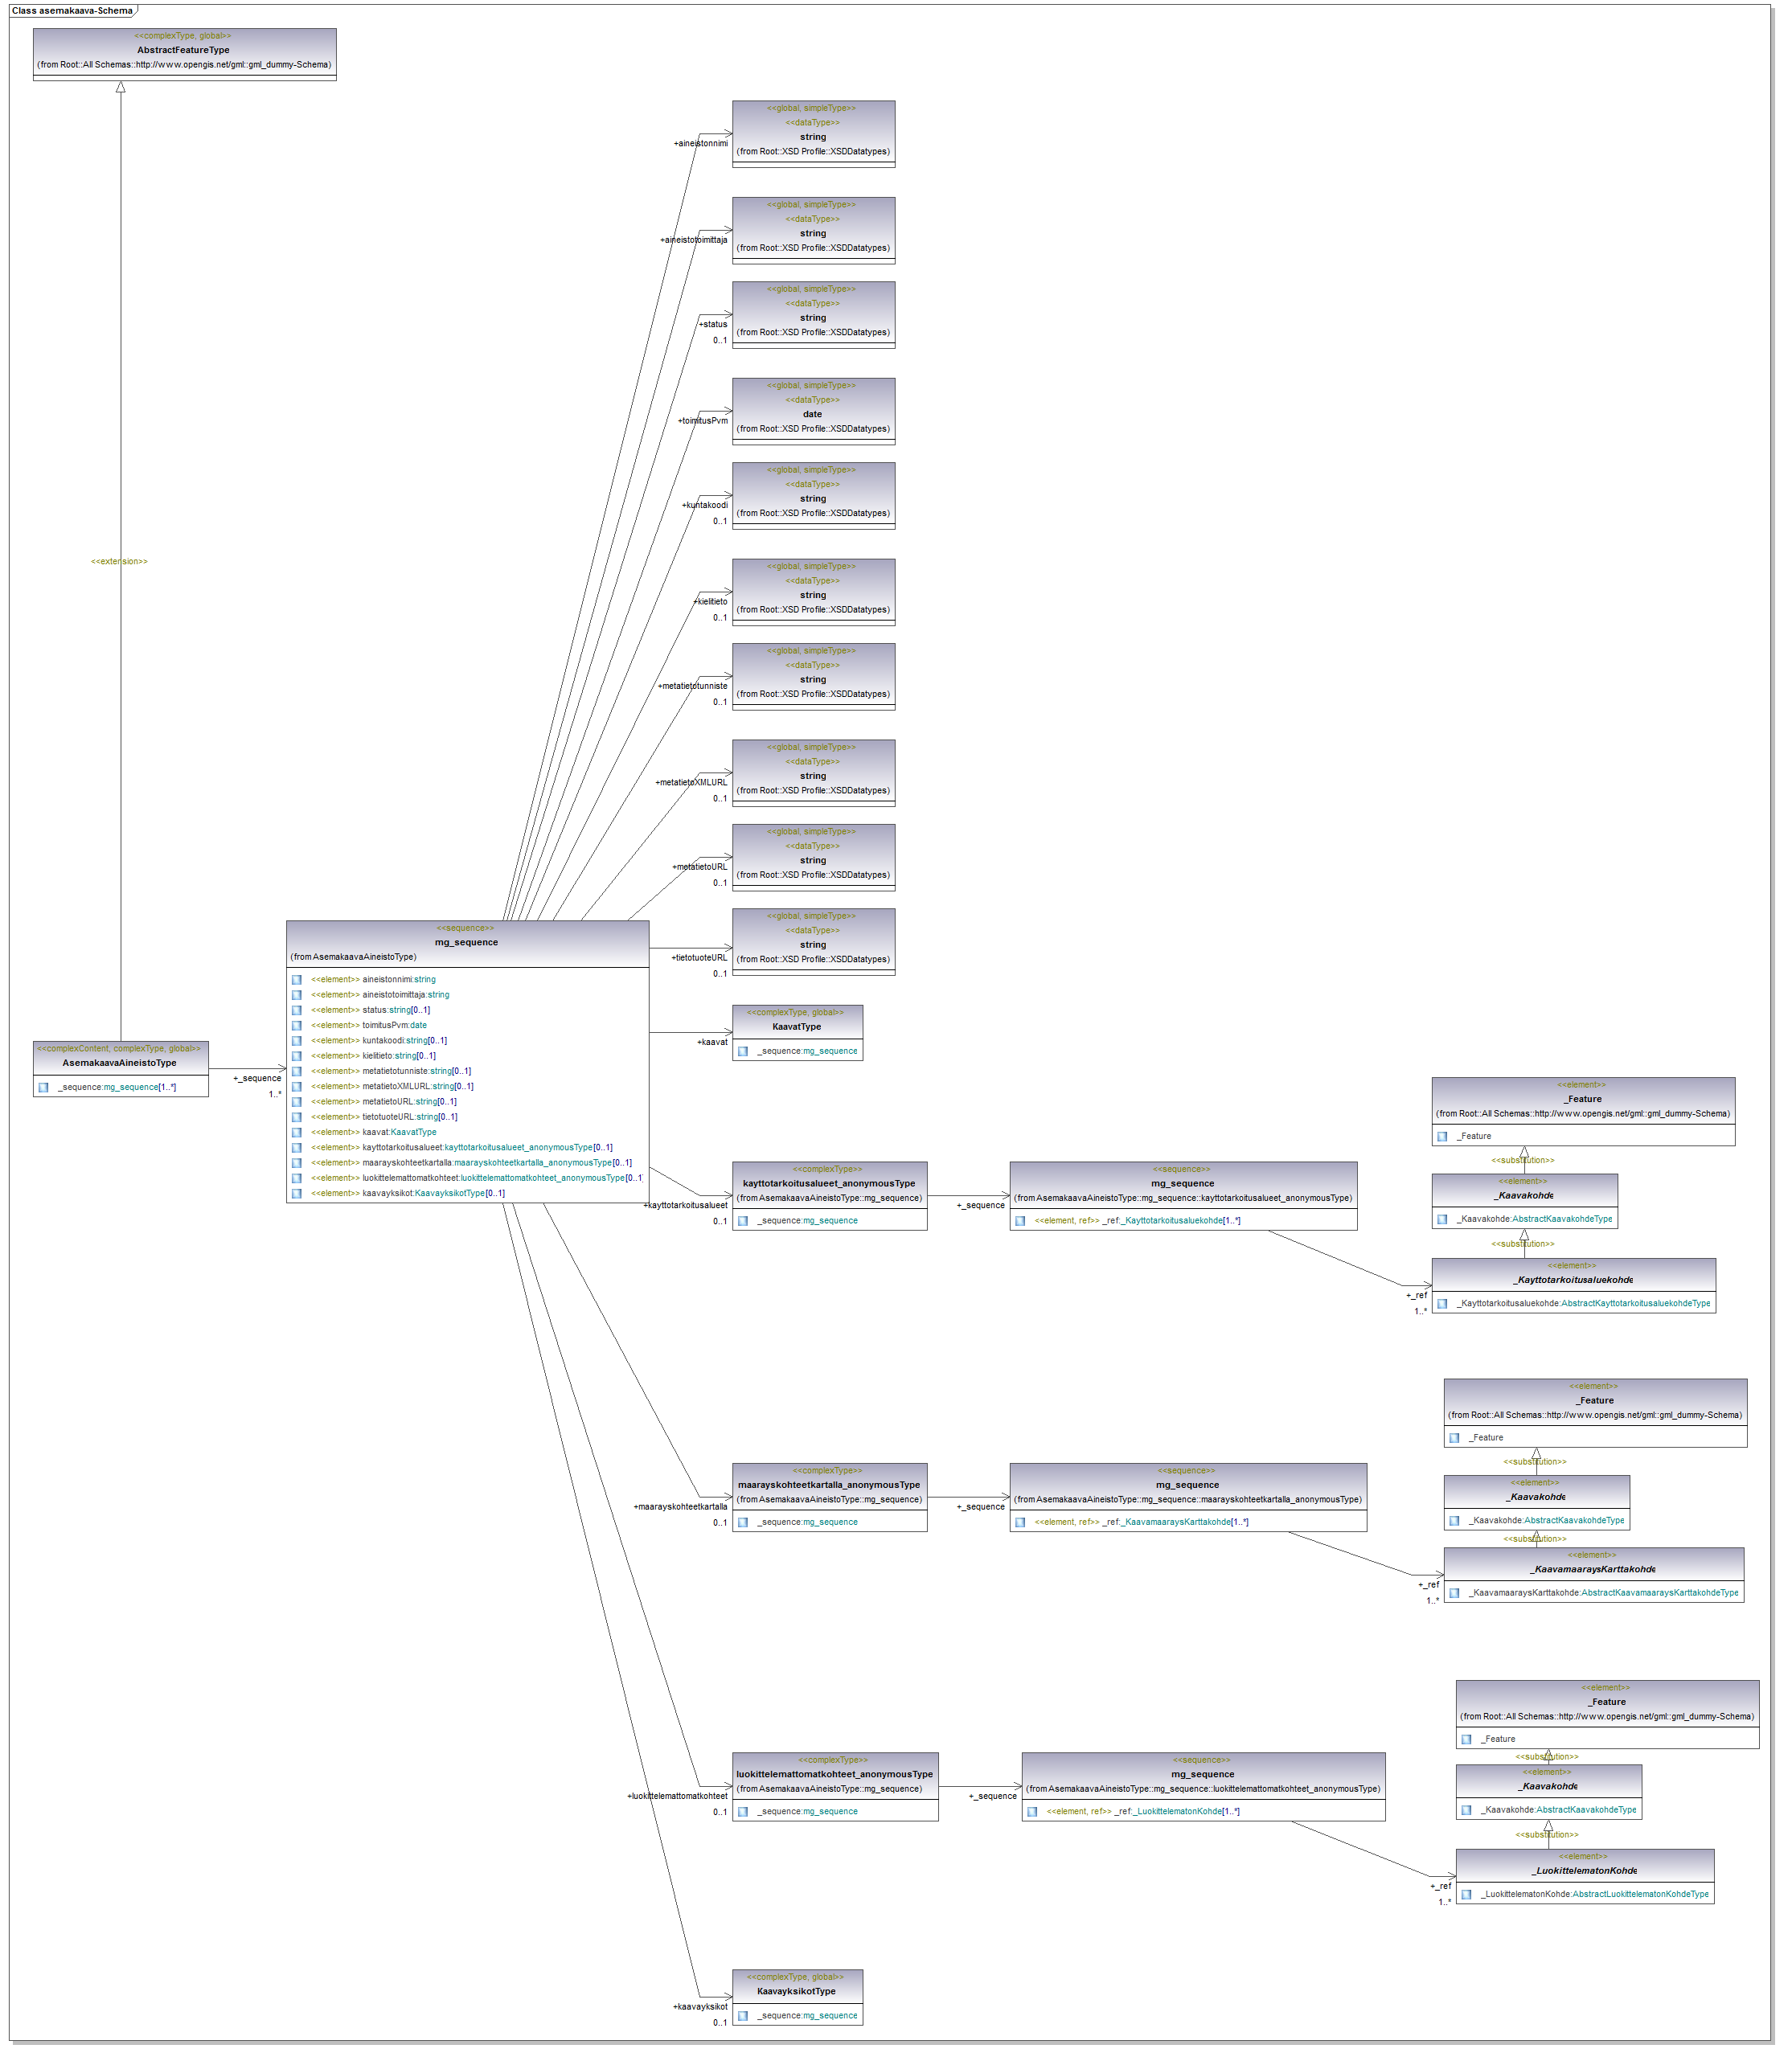Viewport: 1792px width, 2057px height.
Task: Click the icon beside _LuokittelematonKohde:AbstractLuokittelematonKohdeType
Action: coord(1466,1895)
